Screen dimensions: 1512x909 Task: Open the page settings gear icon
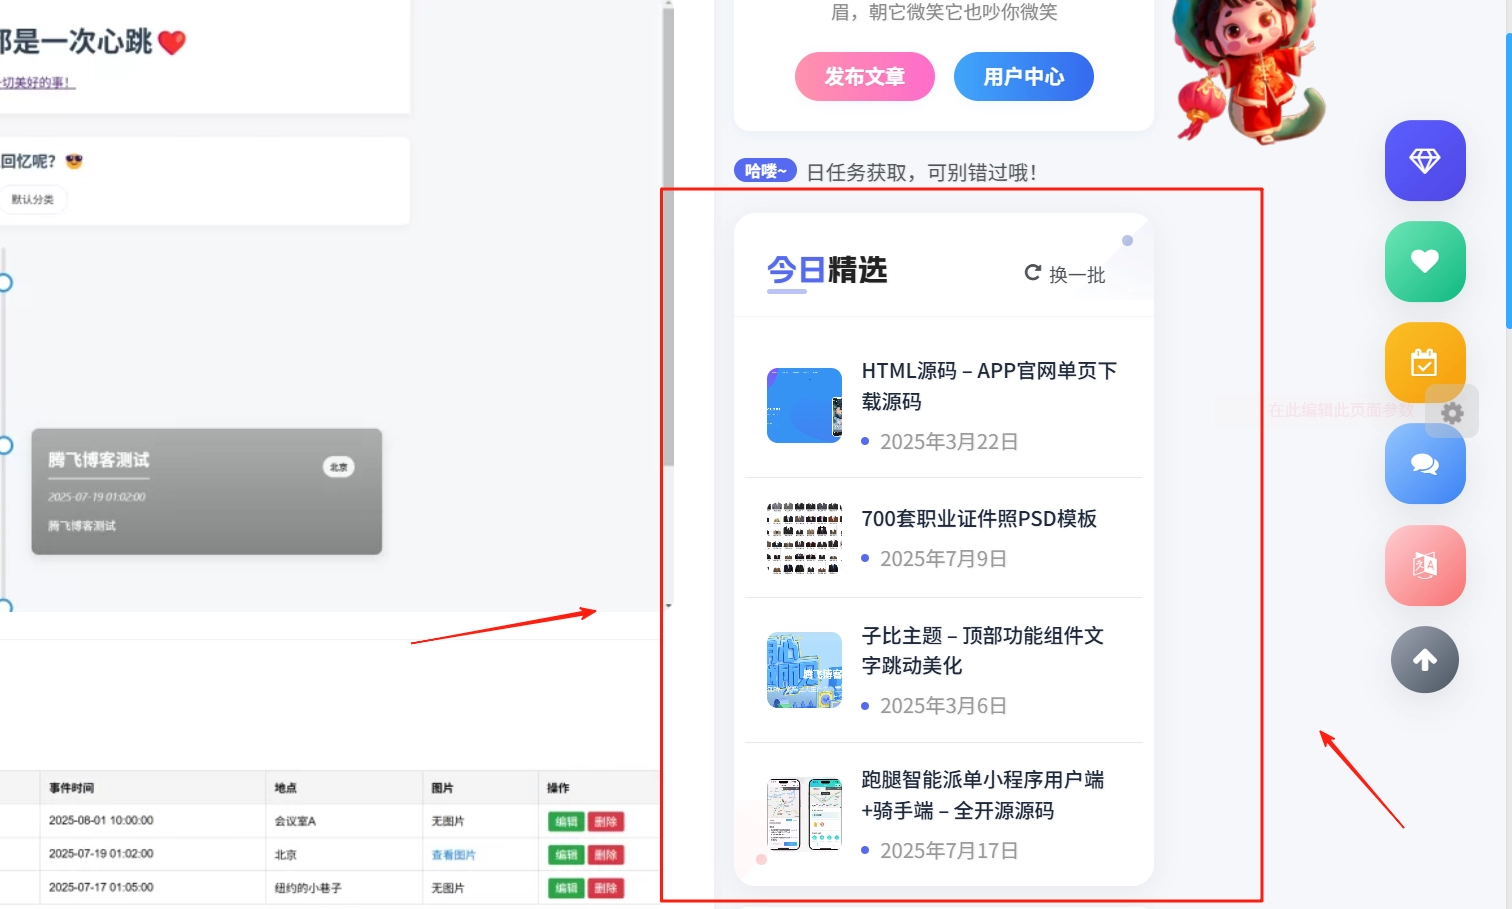pyautogui.click(x=1451, y=412)
